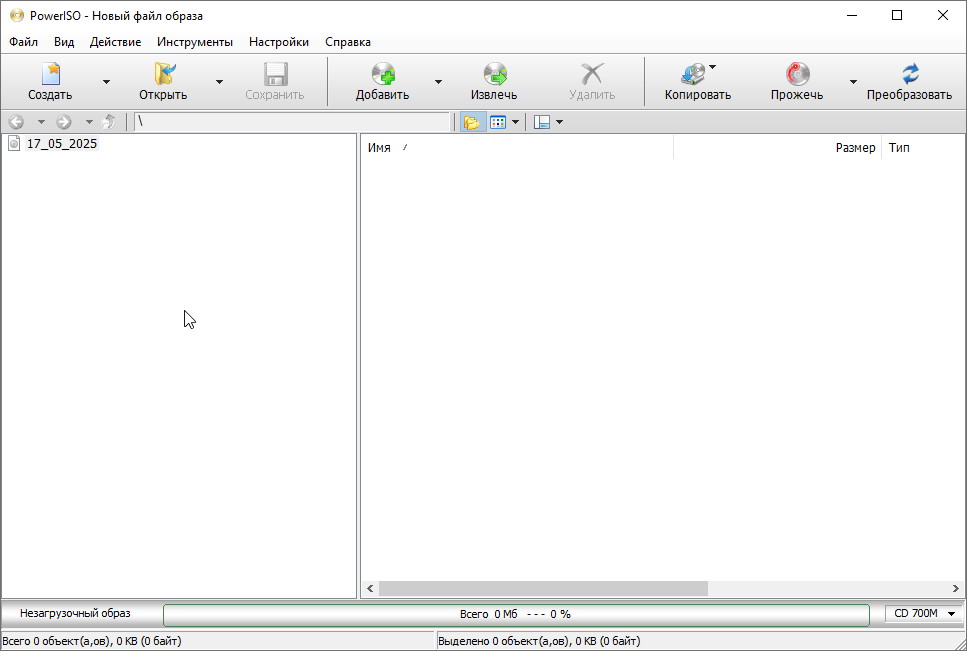Click the Незагрузочный образ boot status label
Viewport: 967px width, 651px height.
click(75, 613)
